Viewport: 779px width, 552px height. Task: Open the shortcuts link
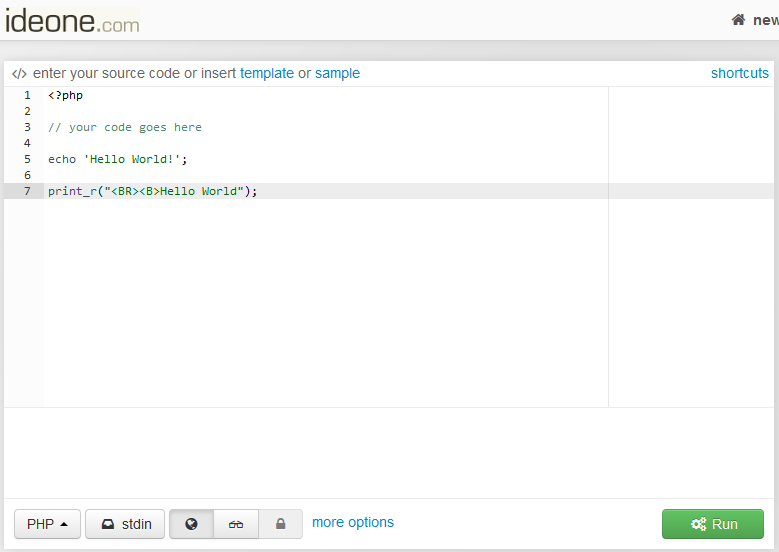click(x=739, y=73)
